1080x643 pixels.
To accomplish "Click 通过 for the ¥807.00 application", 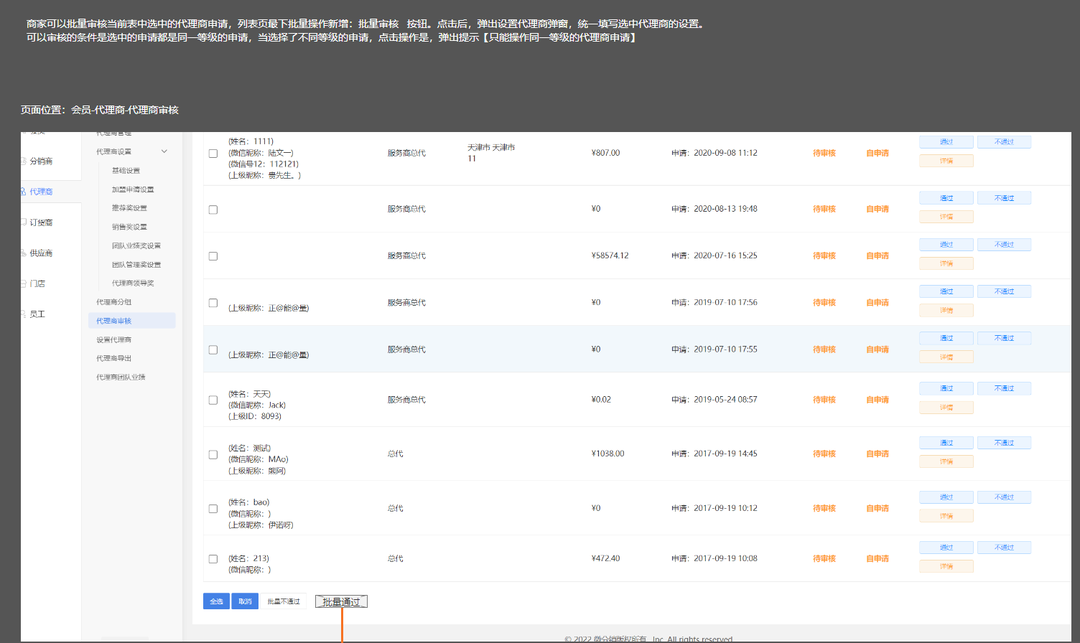I will [945, 143].
